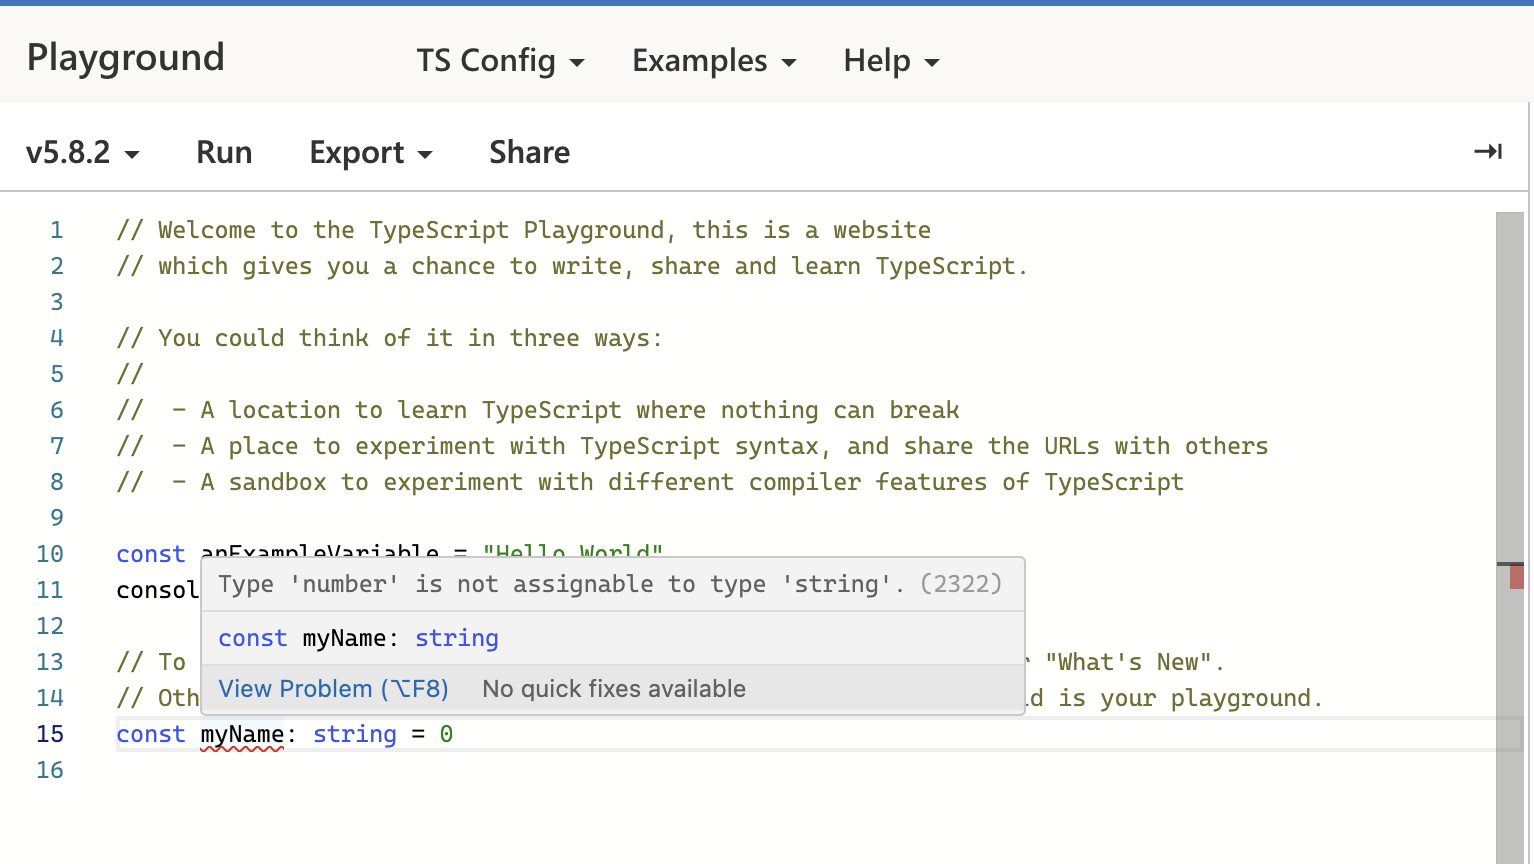Click line number 15 in the gutter

coord(50,734)
